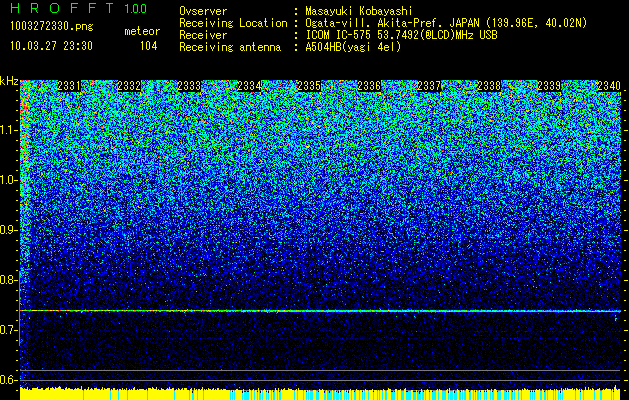Click time marker 2335
The width and height of the screenshot is (629, 400).
click(x=309, y=86)
